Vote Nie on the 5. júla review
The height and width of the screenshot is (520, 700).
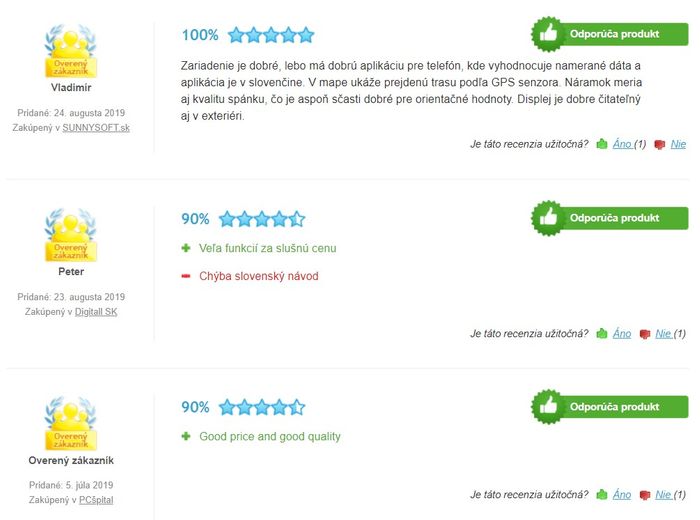pos(663,494)
